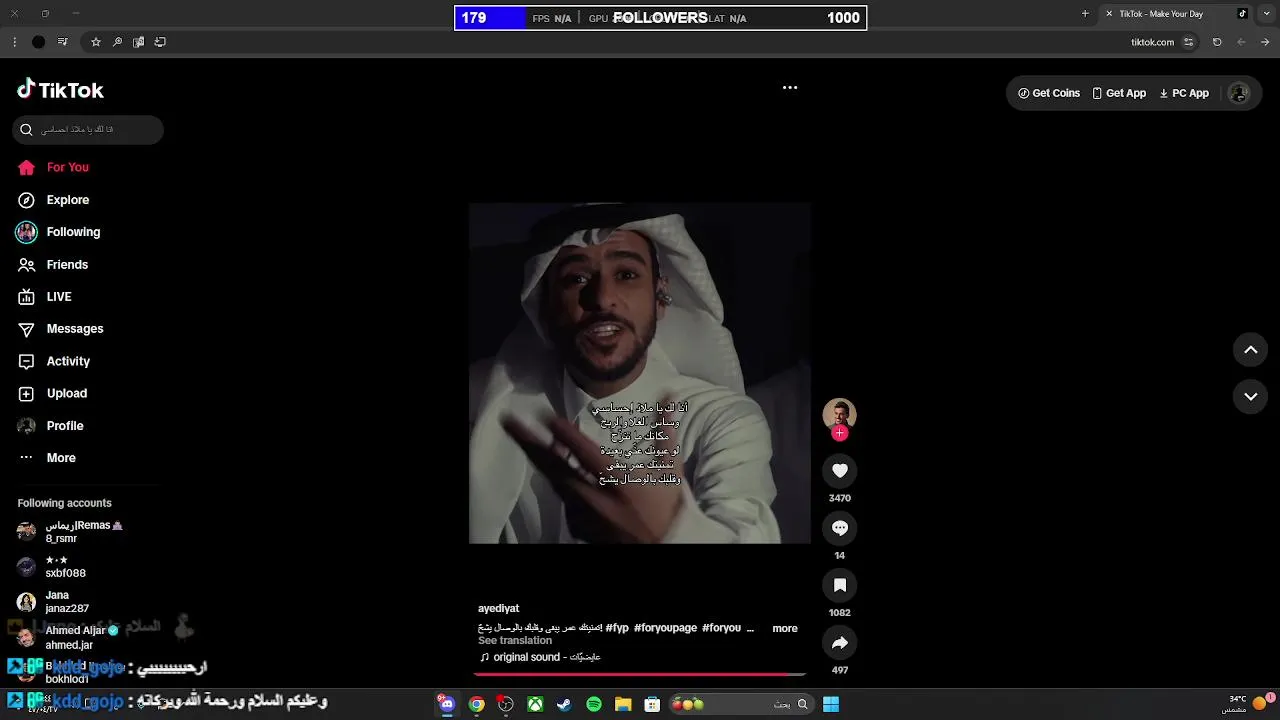
Task: Open the ayediyat username link
Action: pyautogui.click(x=498, y=609)
